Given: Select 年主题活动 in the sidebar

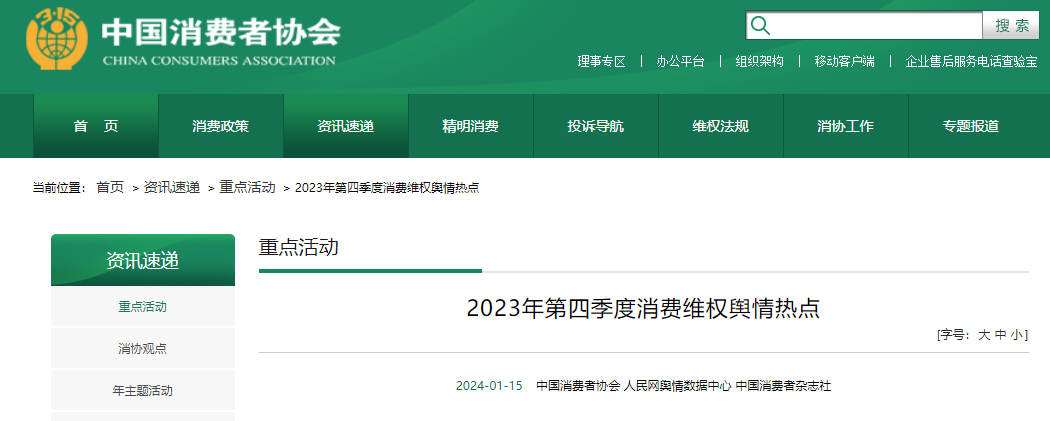Looking at the screenshot, I should (x=143, y=390).
